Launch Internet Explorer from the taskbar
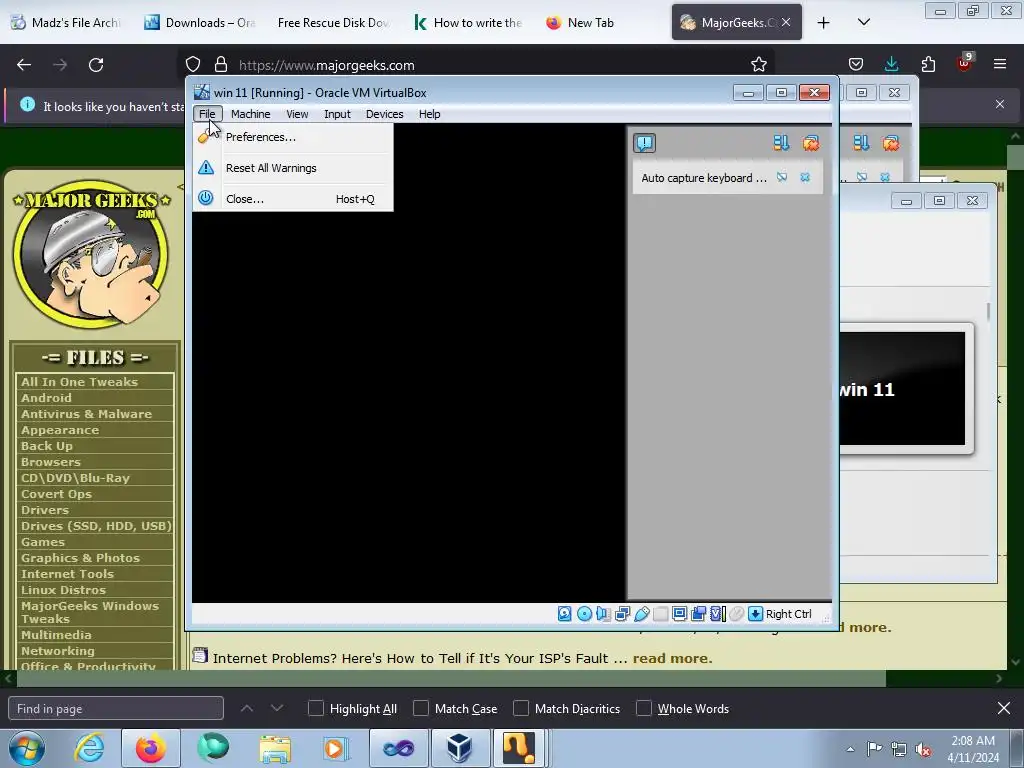Screen dimensions: 1024x768 pyautogui.click(x=89, y=748)
